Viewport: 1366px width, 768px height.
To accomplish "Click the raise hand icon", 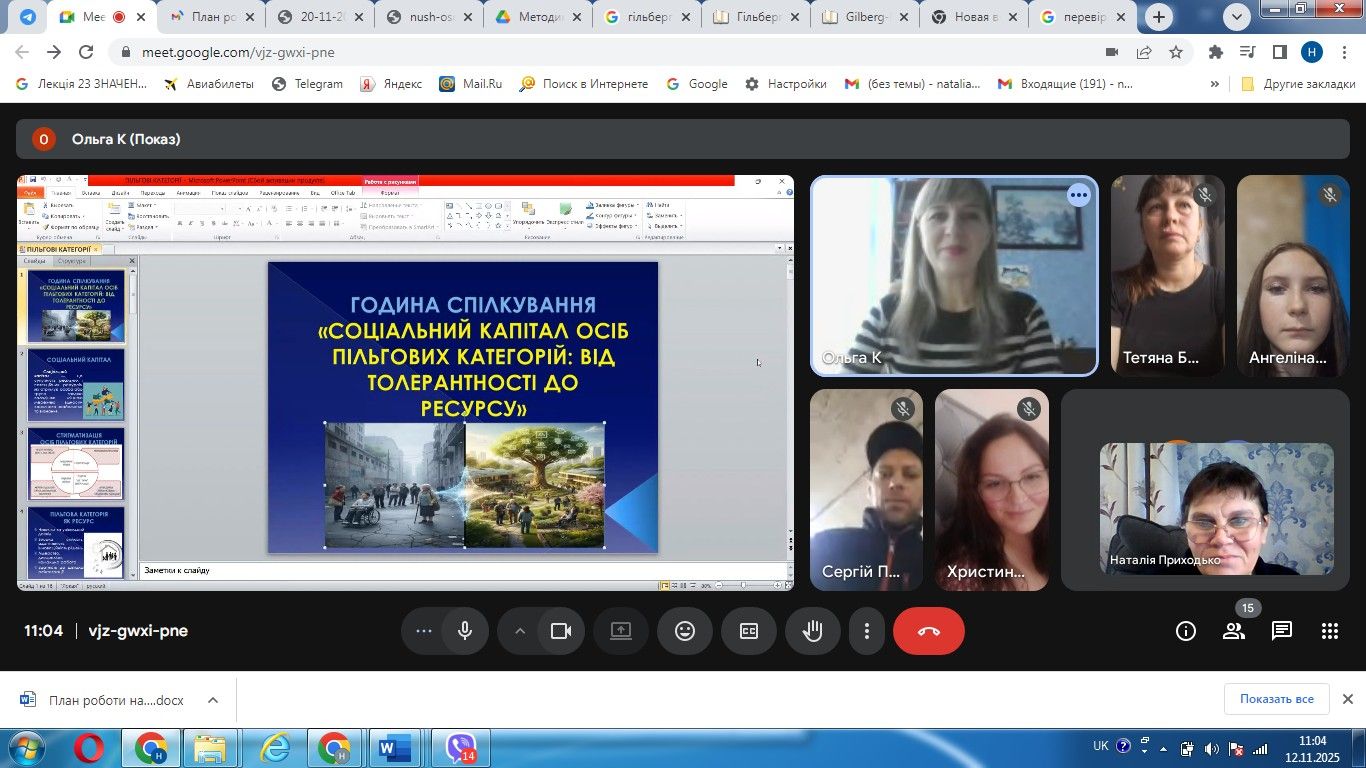I will pyautogui.click(x=812, y=631).
